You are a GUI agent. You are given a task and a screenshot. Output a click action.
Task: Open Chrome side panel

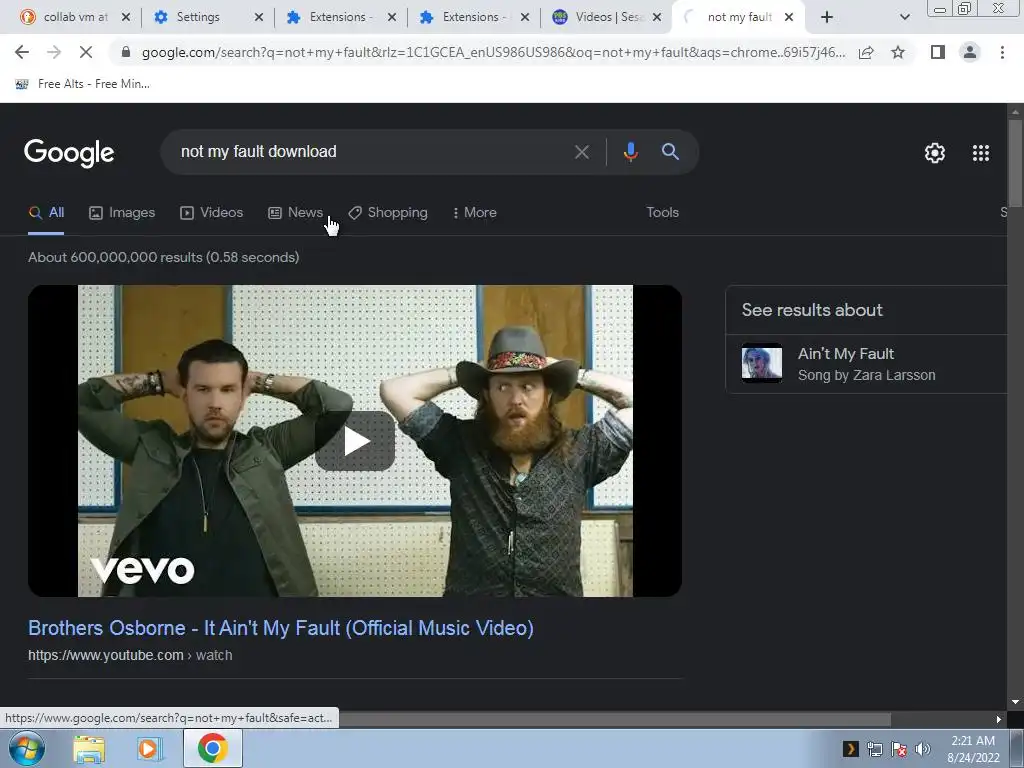[938, 52]
